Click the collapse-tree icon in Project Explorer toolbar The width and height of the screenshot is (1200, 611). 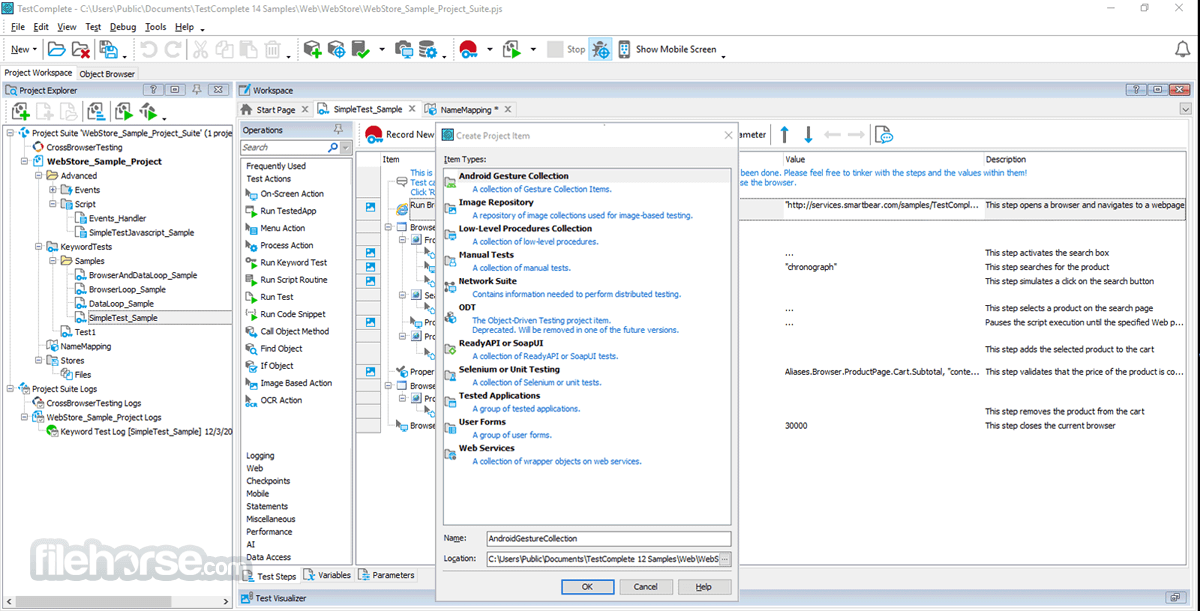click(x=96, y=111)
